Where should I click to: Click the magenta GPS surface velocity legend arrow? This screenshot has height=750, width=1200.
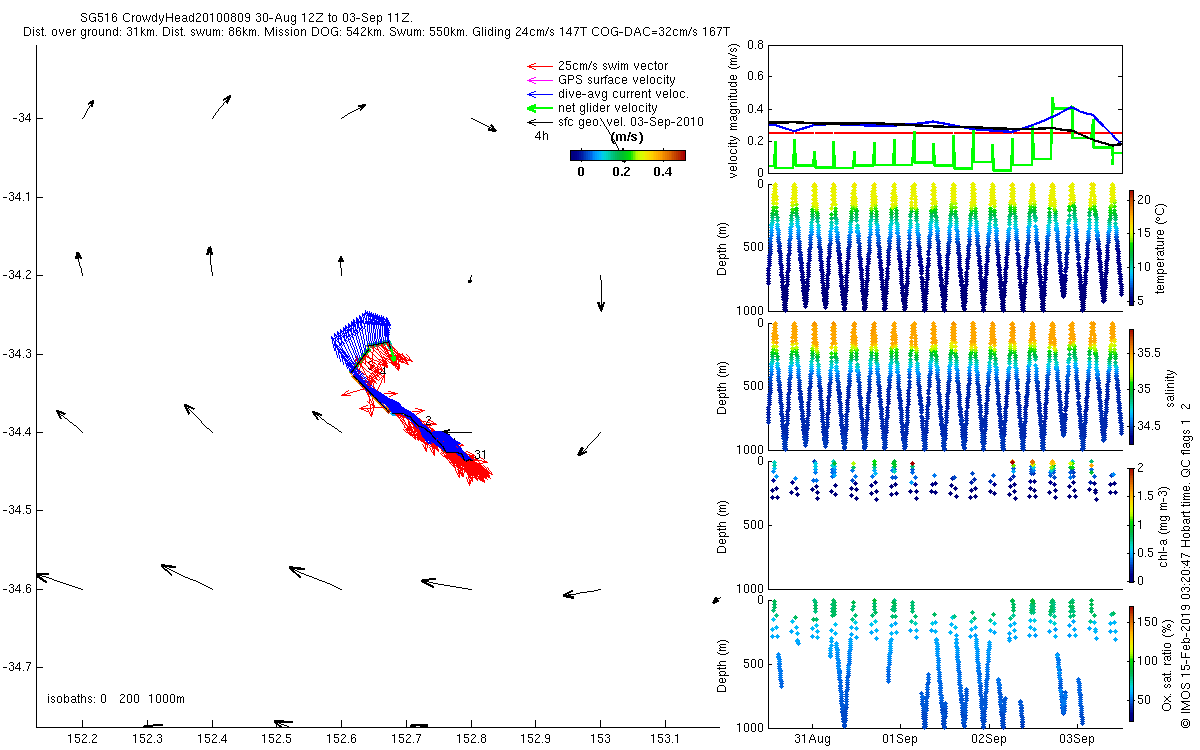click(540, 80)
